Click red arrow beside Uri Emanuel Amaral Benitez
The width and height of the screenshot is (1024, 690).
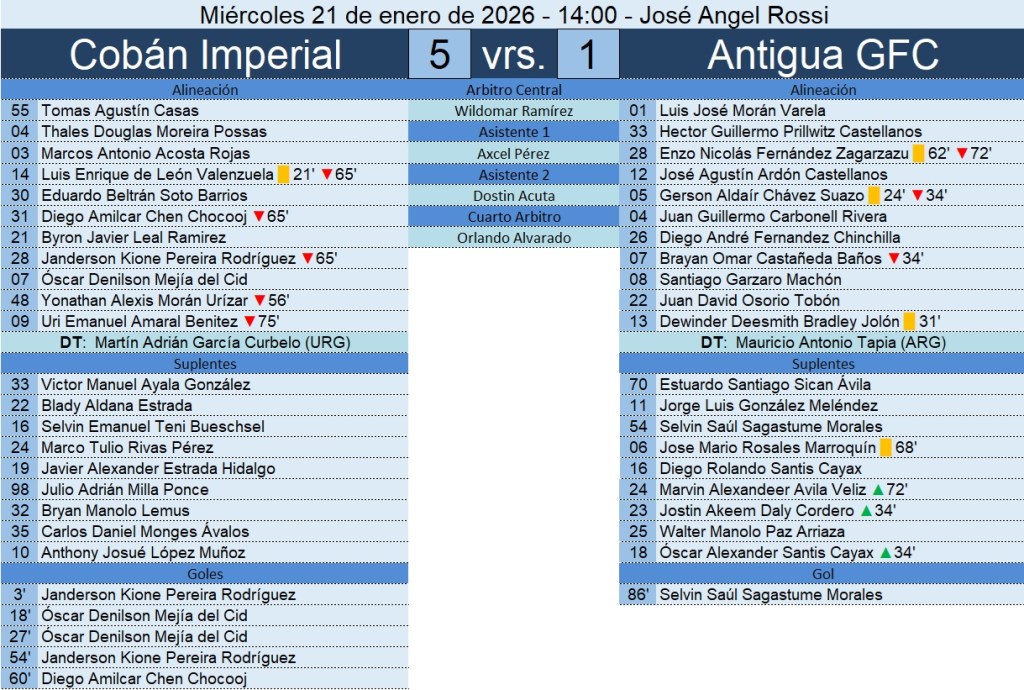[x=249, y=321]
